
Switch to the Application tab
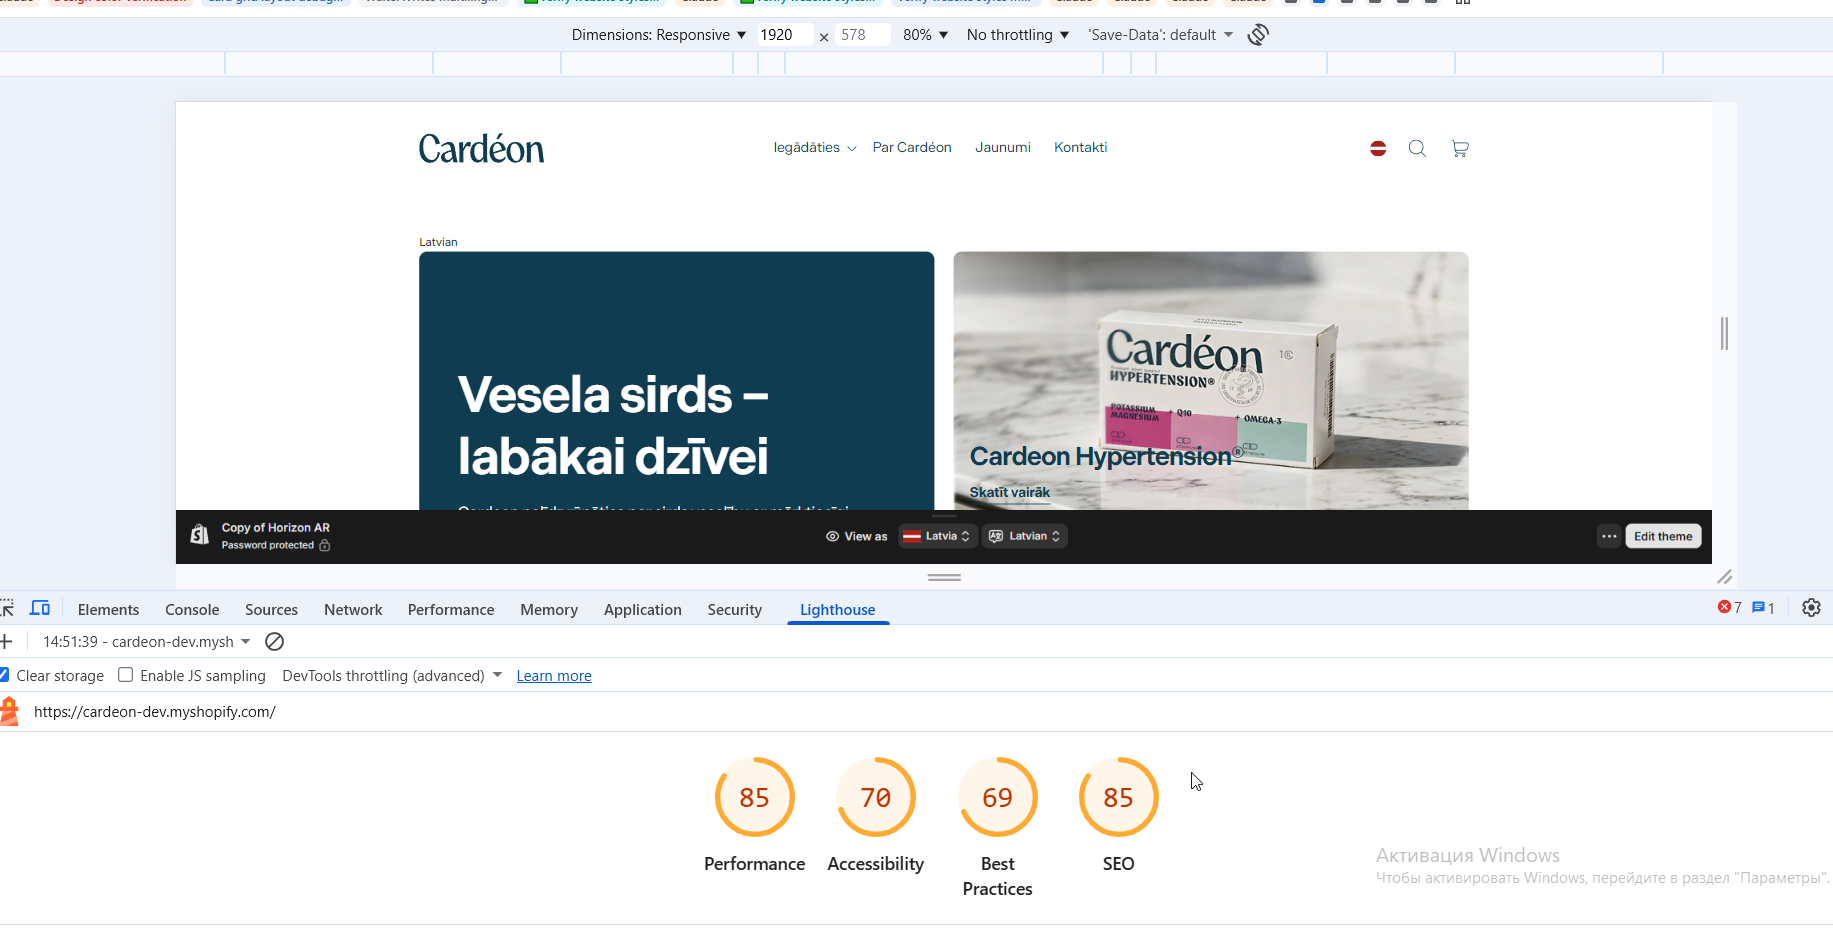[643, 609]
